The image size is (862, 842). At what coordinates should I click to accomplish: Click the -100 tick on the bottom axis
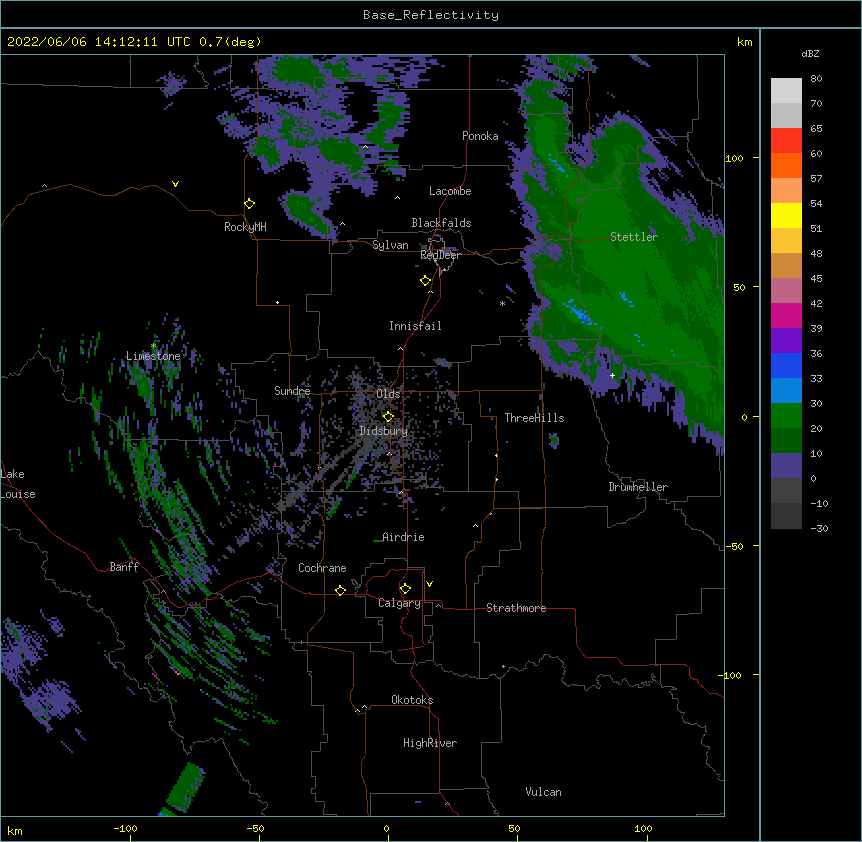click(125, 828)
